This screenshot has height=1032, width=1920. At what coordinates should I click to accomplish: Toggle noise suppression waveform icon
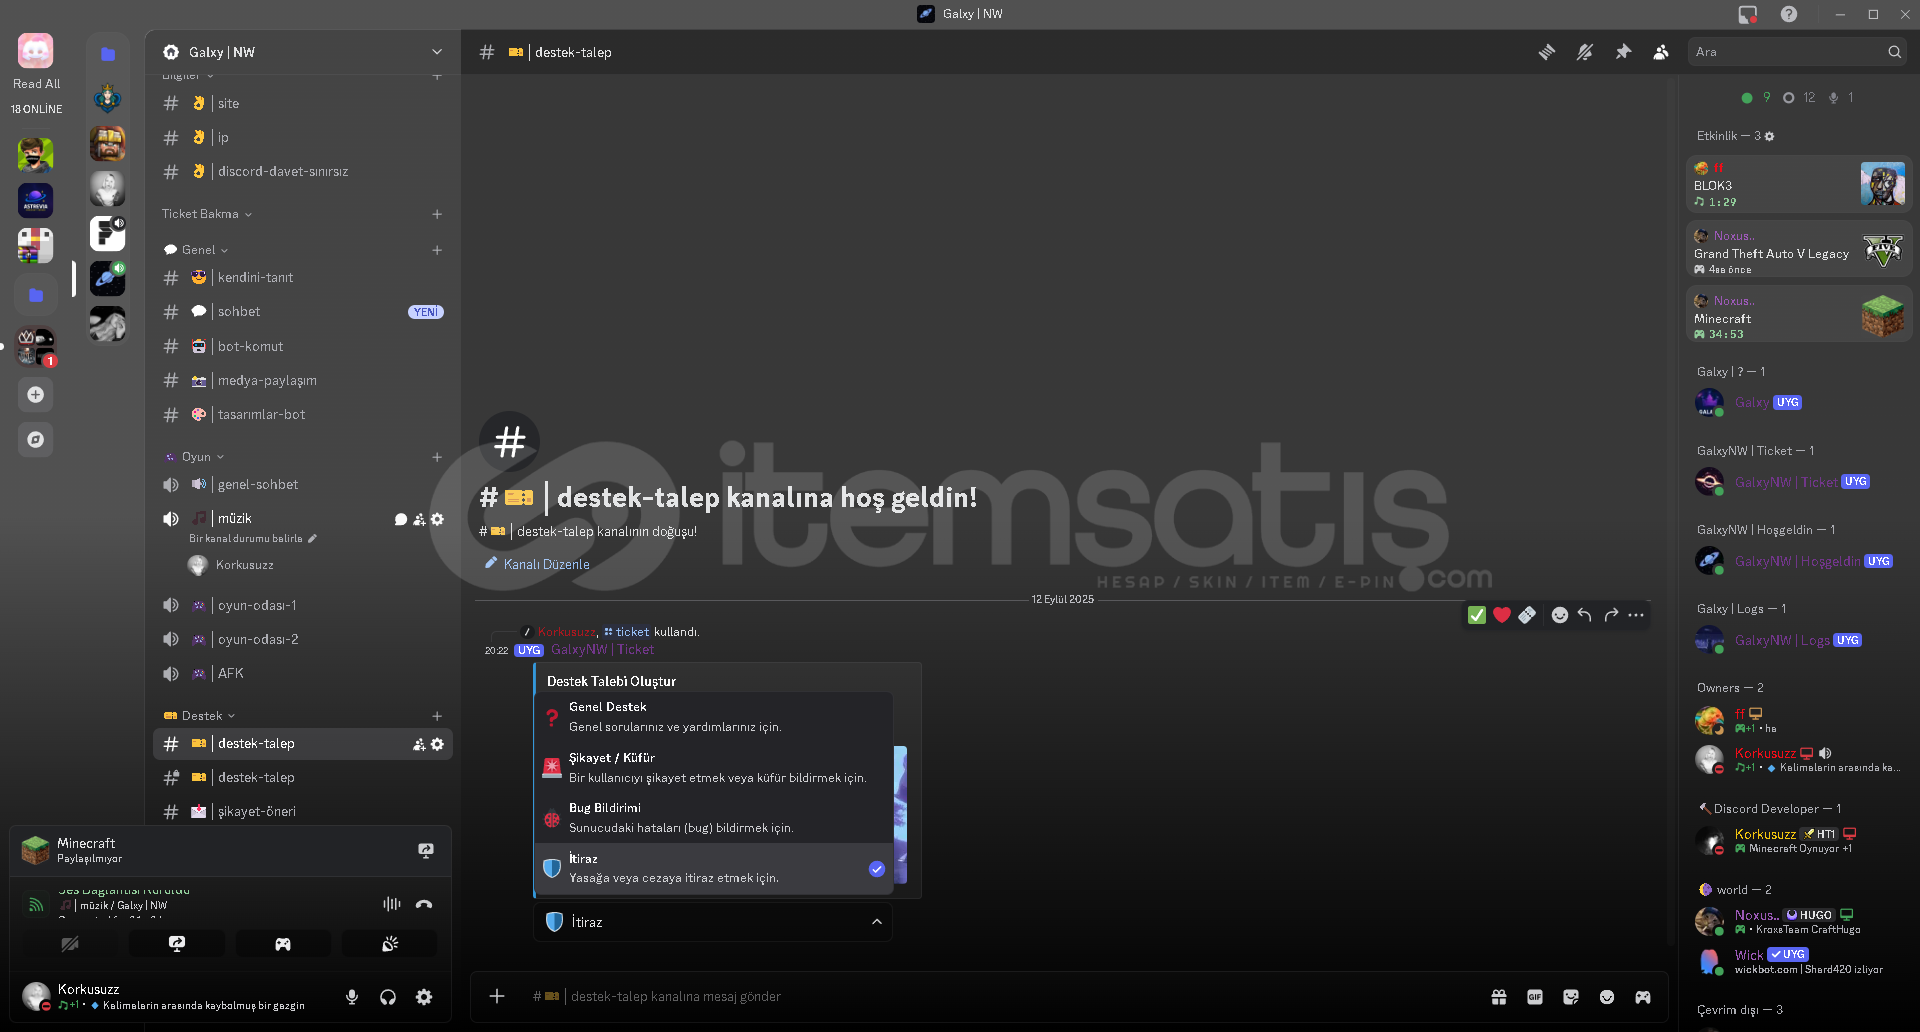(x=391, y=904)
